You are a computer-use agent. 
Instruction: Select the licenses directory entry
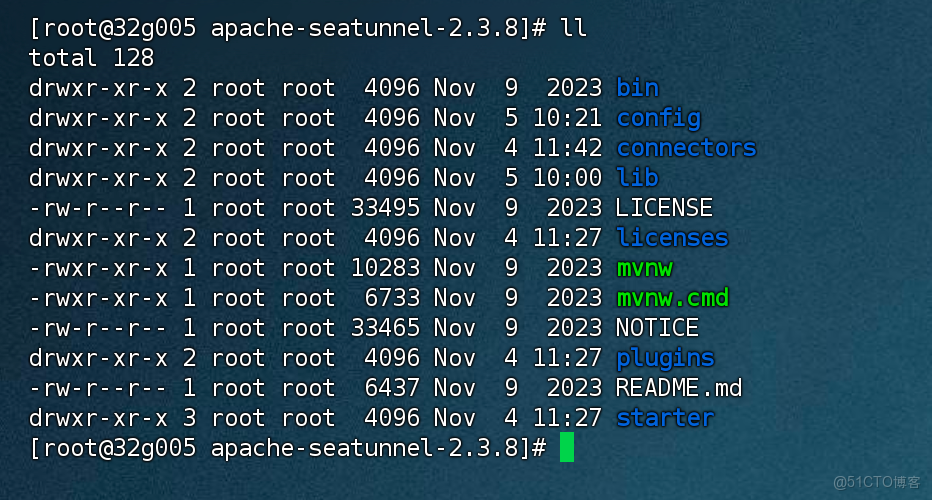point(672,238)
